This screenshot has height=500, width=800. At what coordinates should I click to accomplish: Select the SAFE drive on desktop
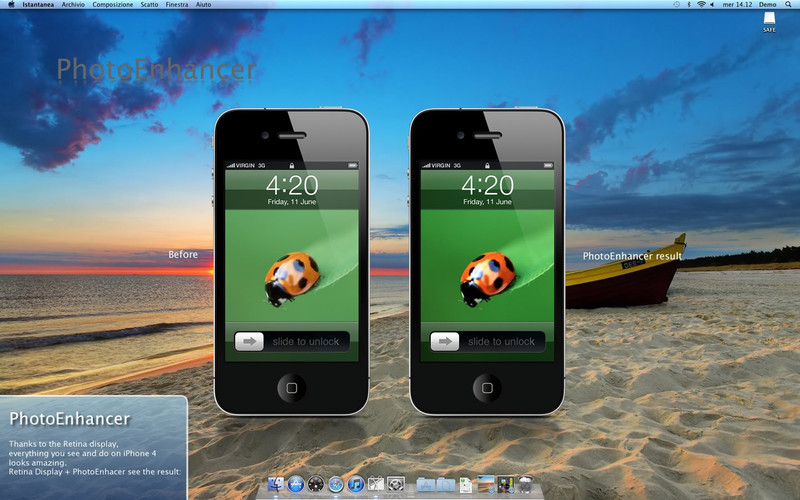(x=769, y=22)
